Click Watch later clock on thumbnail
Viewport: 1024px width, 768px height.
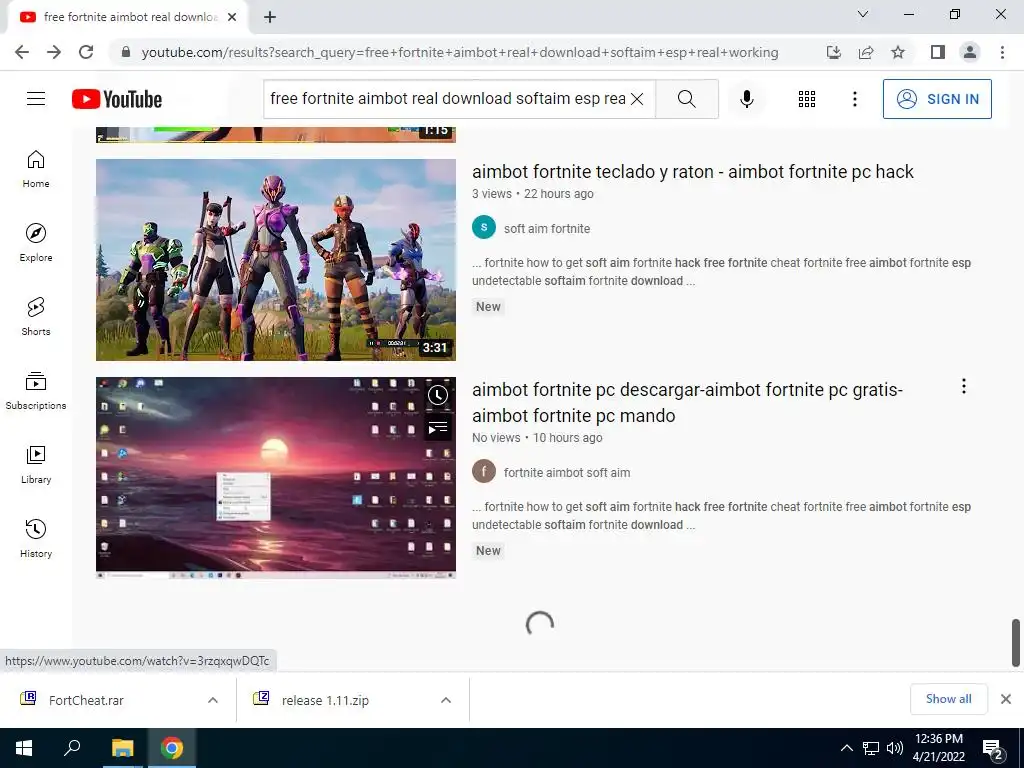pos(438,395)
